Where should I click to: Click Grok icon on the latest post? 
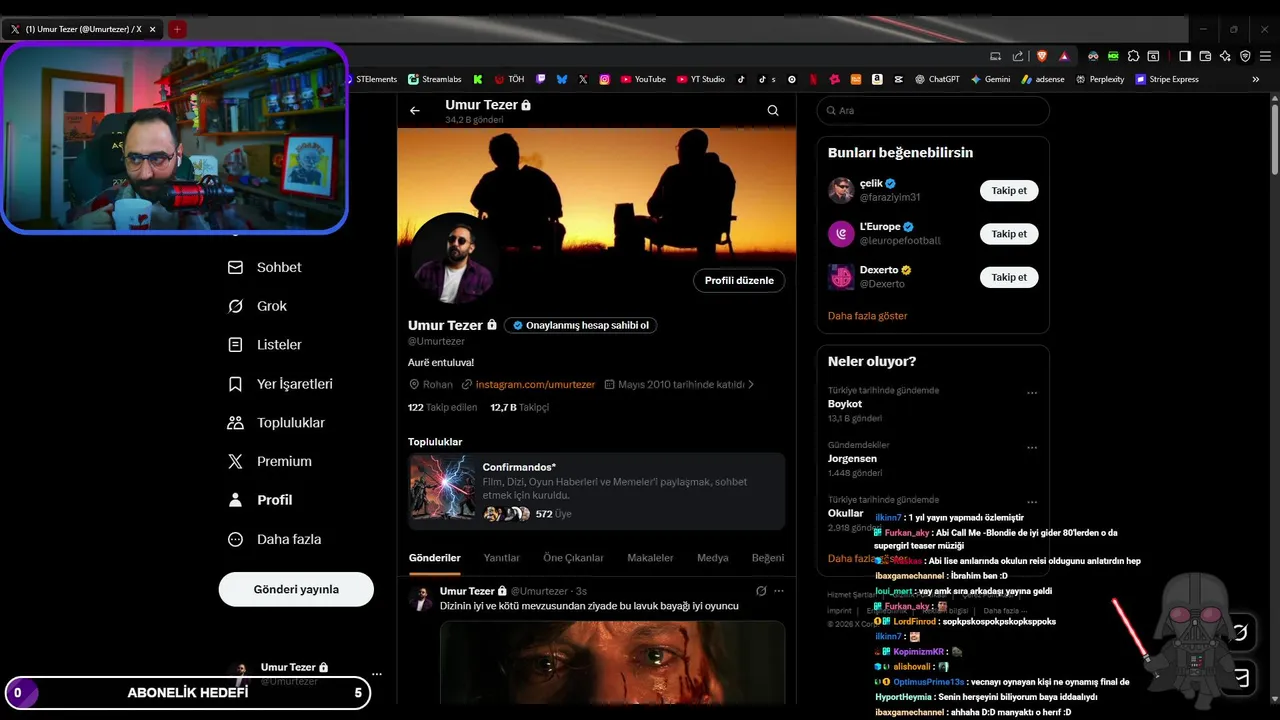point(761,591)
